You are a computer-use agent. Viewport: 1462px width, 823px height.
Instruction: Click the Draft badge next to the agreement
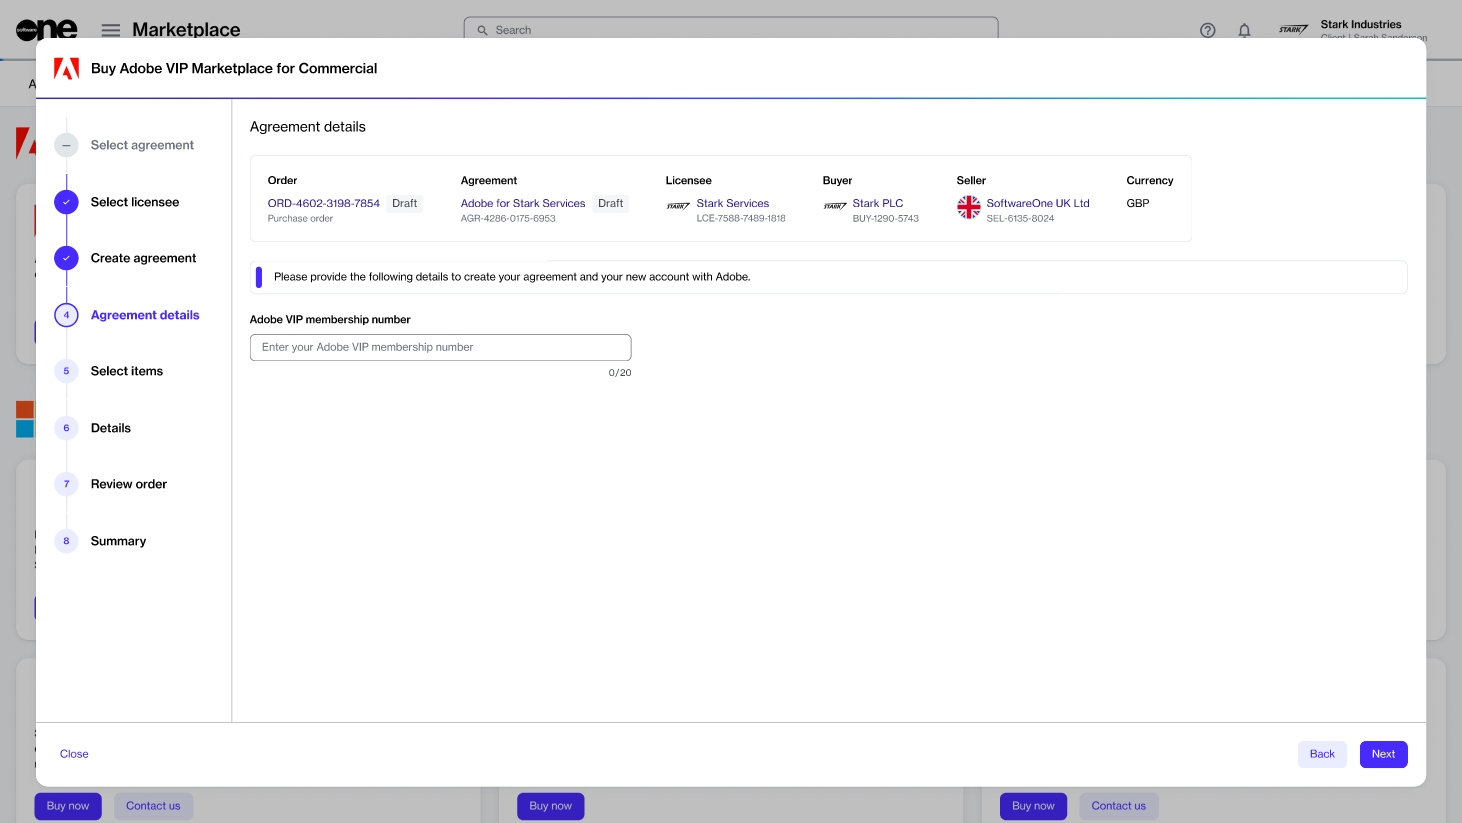click(611, 203)
